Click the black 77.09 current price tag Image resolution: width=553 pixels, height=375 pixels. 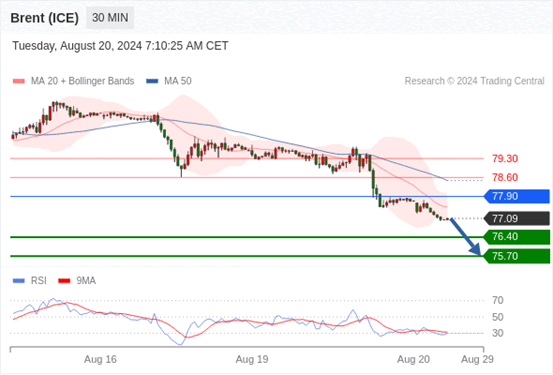[517, 219]
